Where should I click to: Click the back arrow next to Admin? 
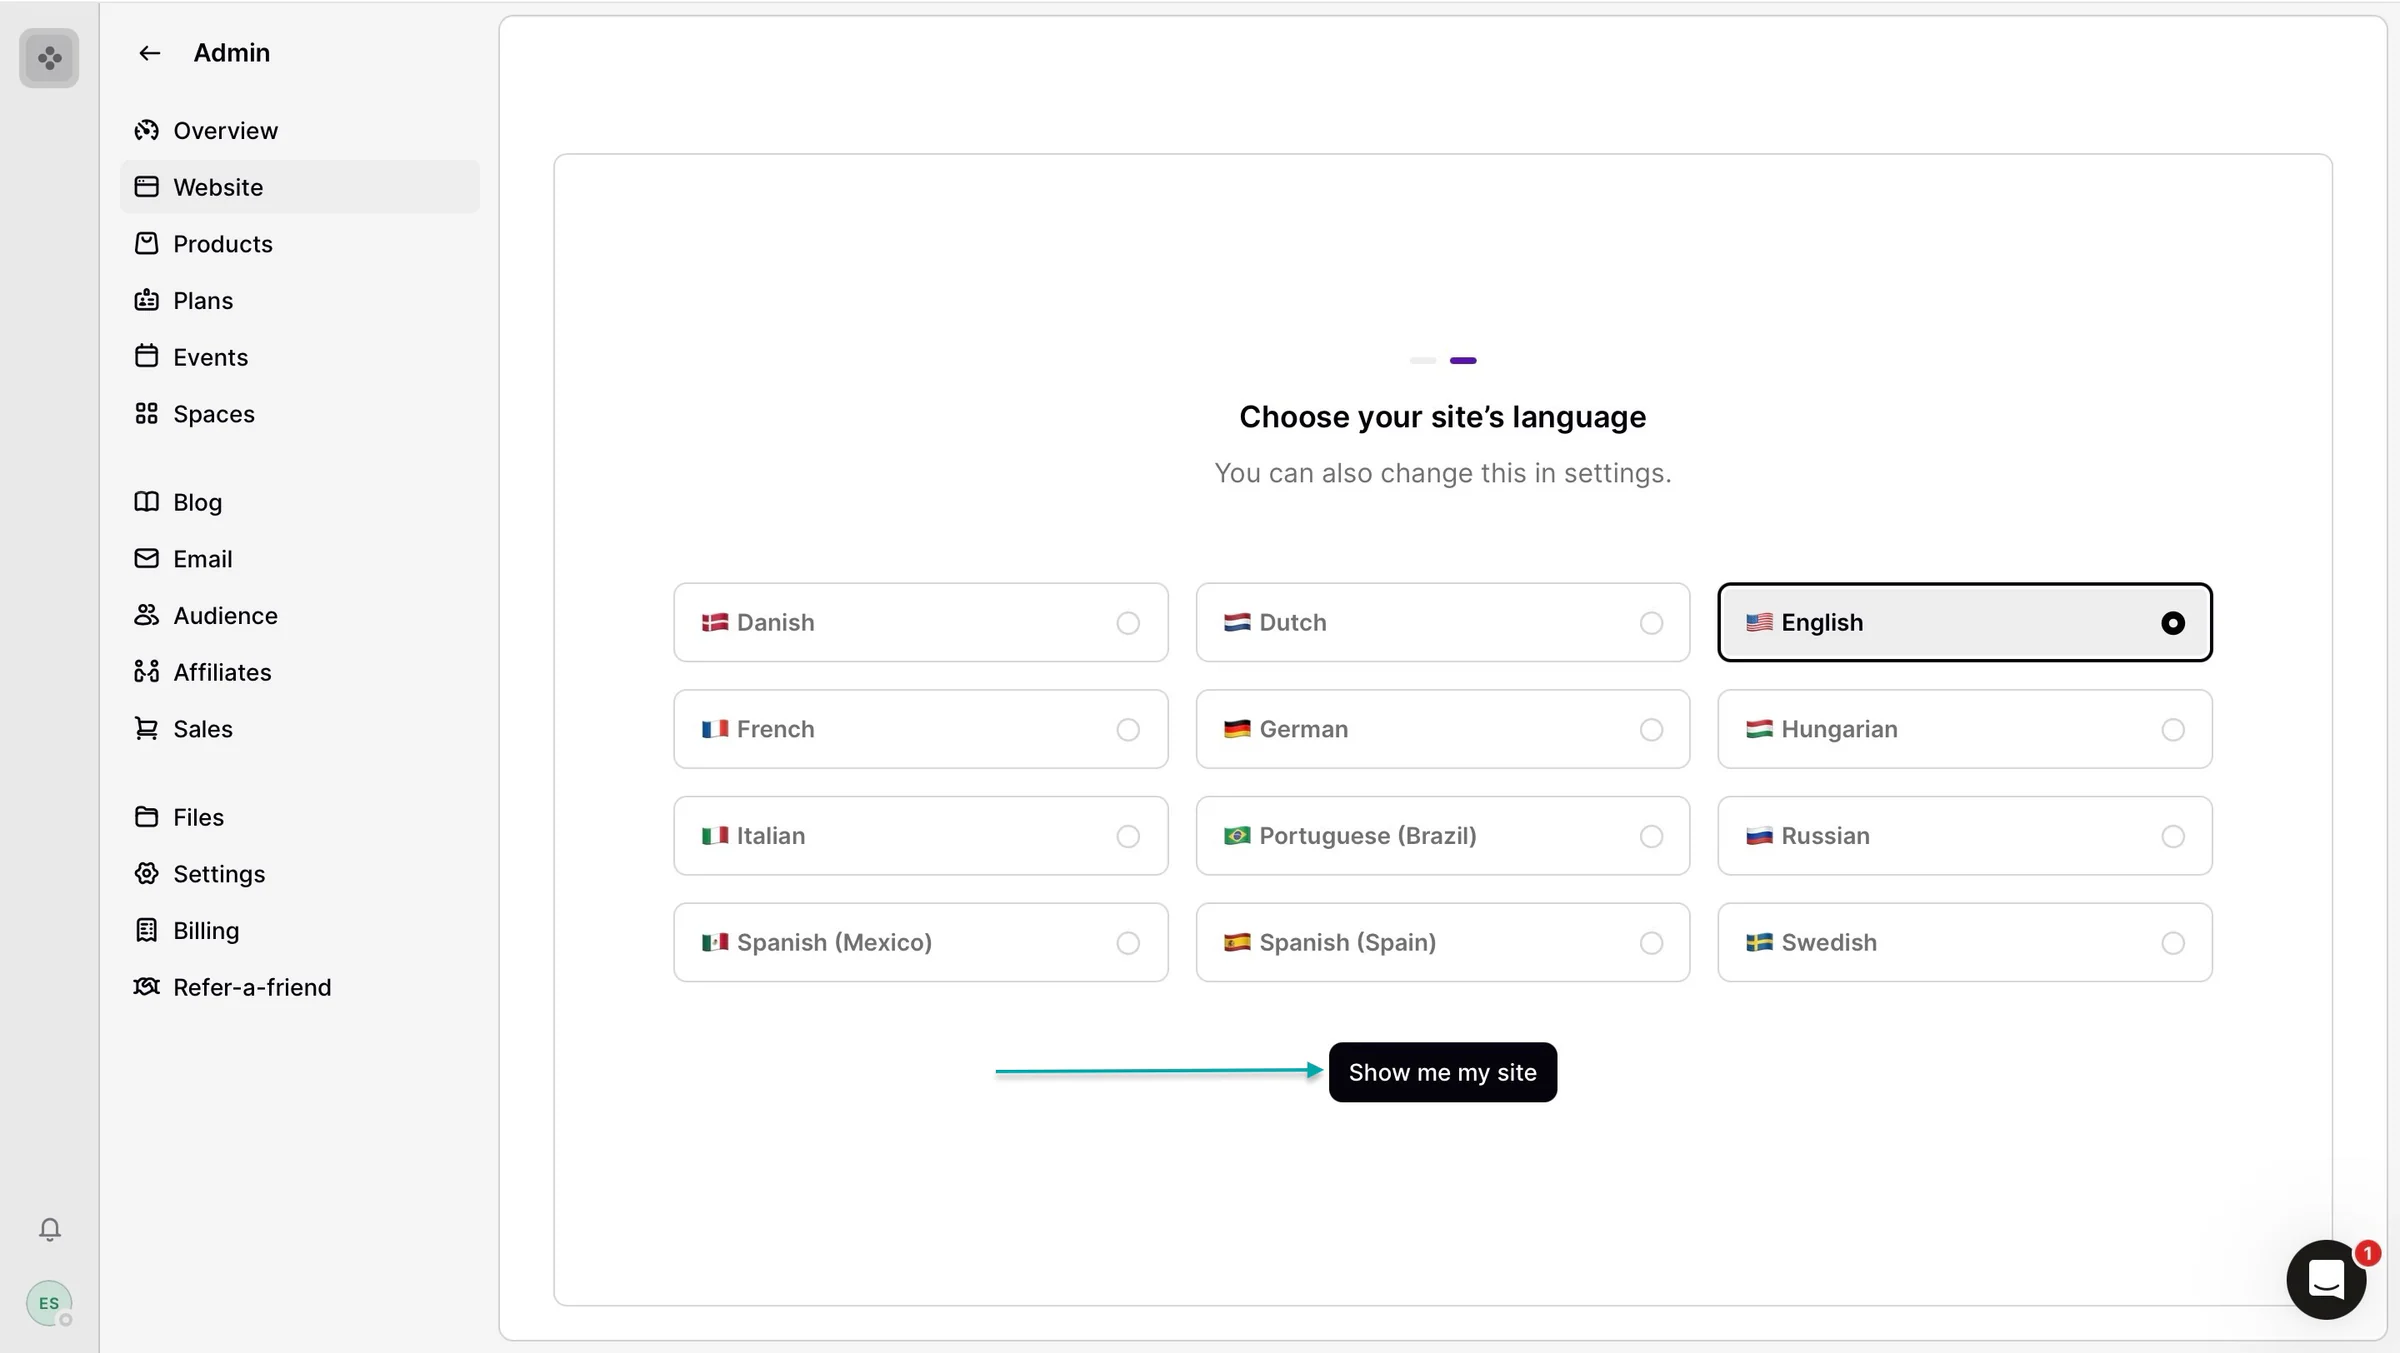click(149, 53)
